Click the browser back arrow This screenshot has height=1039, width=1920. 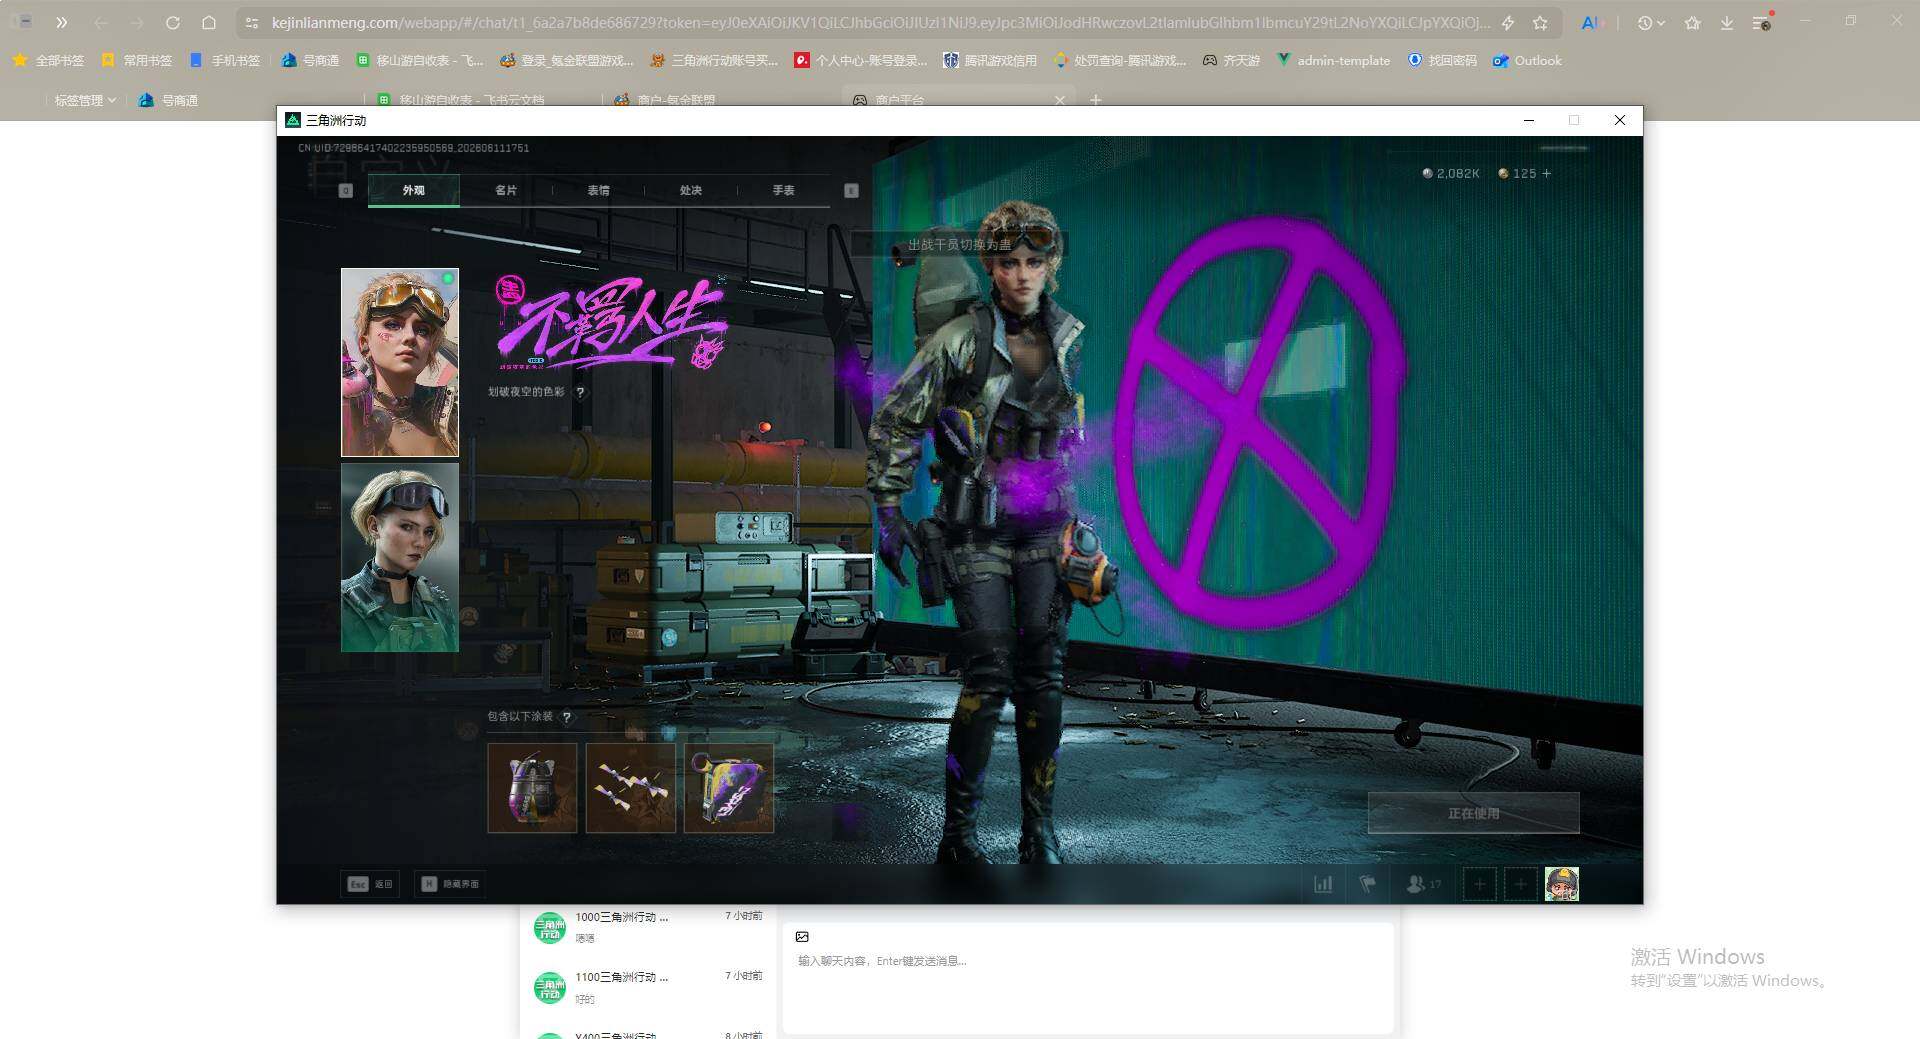coord(100,22)
